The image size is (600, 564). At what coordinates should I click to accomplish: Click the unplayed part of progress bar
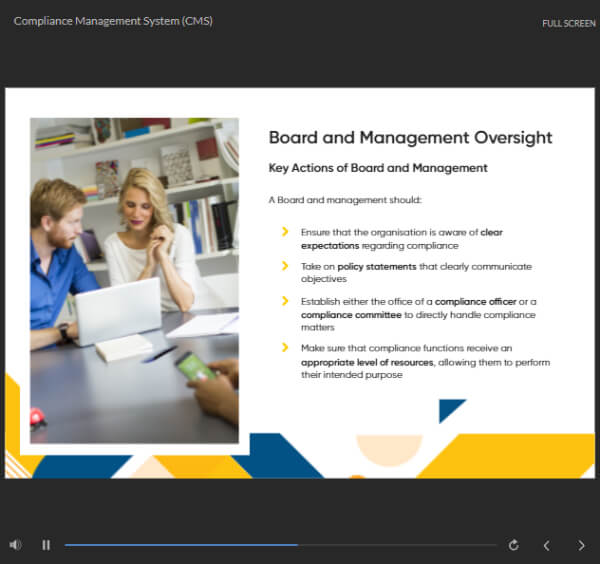tap(398, 545)
